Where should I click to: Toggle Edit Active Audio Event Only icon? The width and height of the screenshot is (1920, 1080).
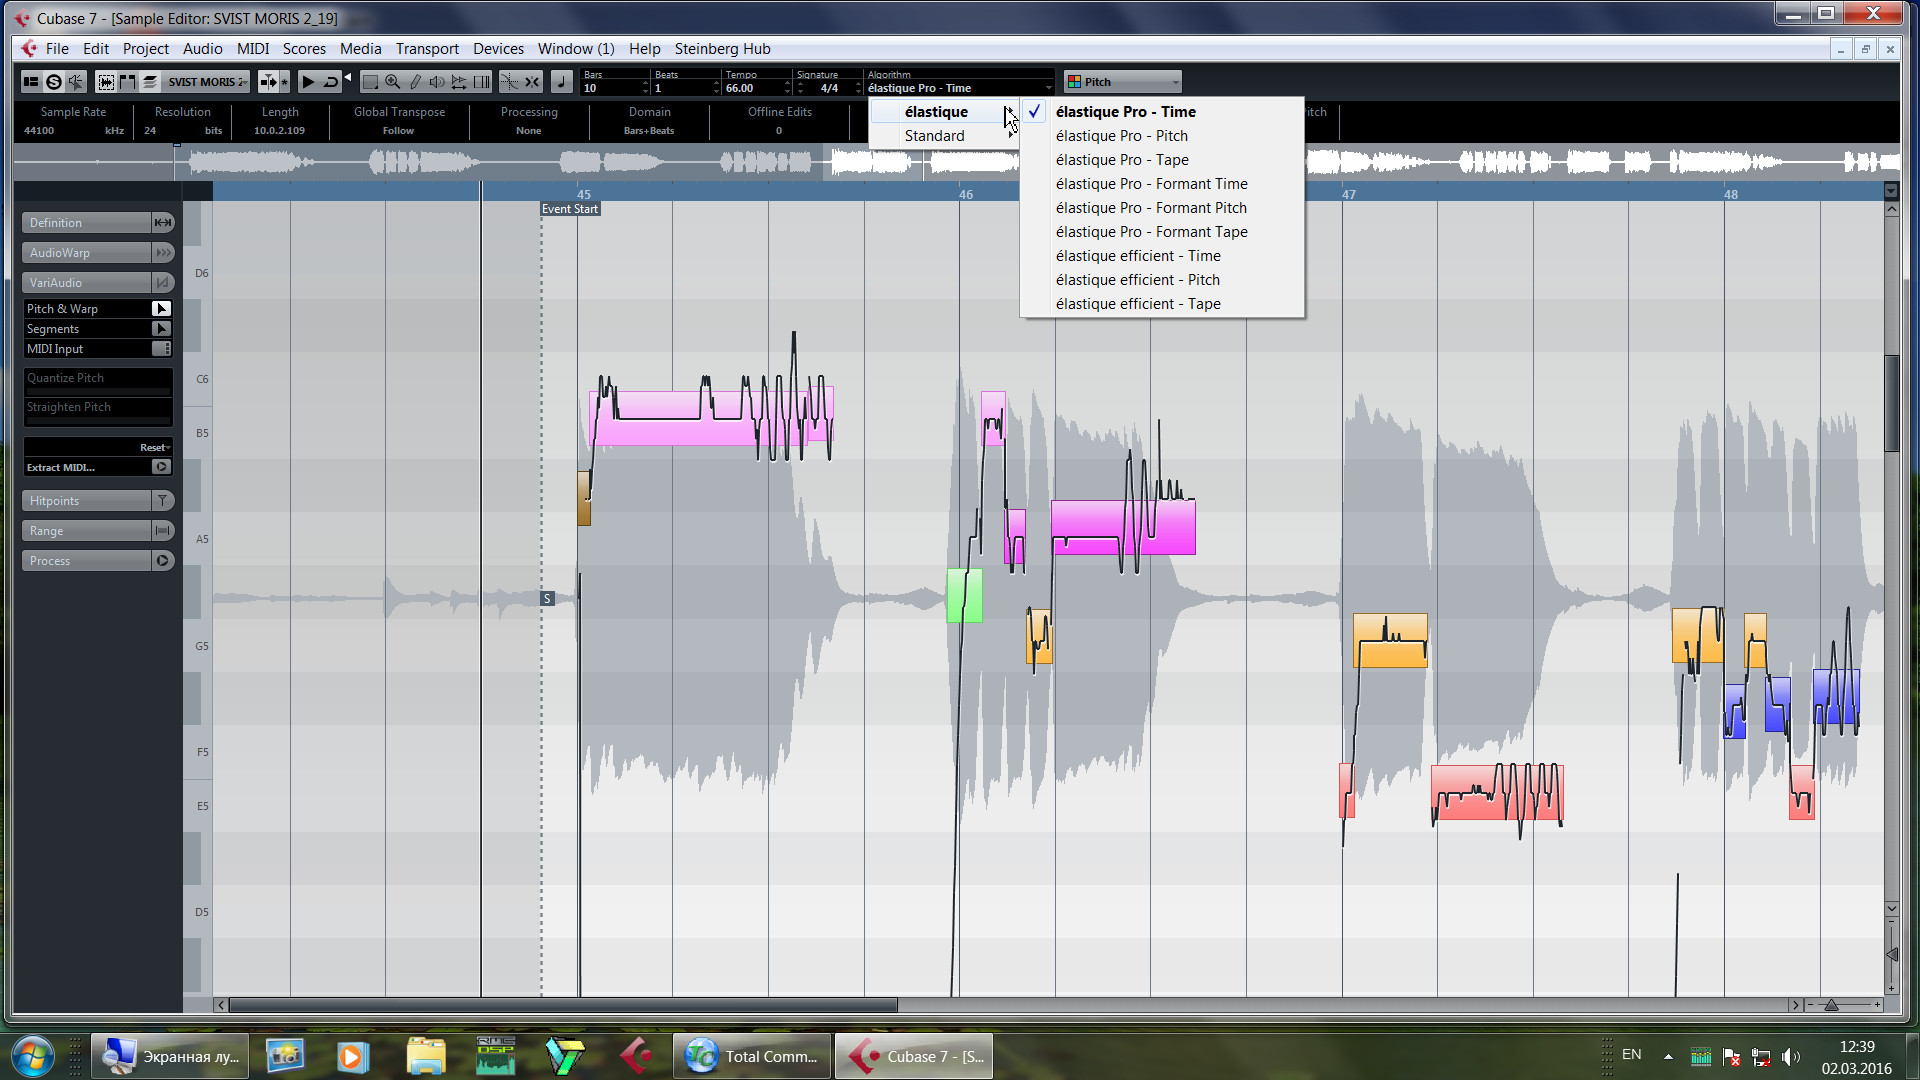coord(150,82)
